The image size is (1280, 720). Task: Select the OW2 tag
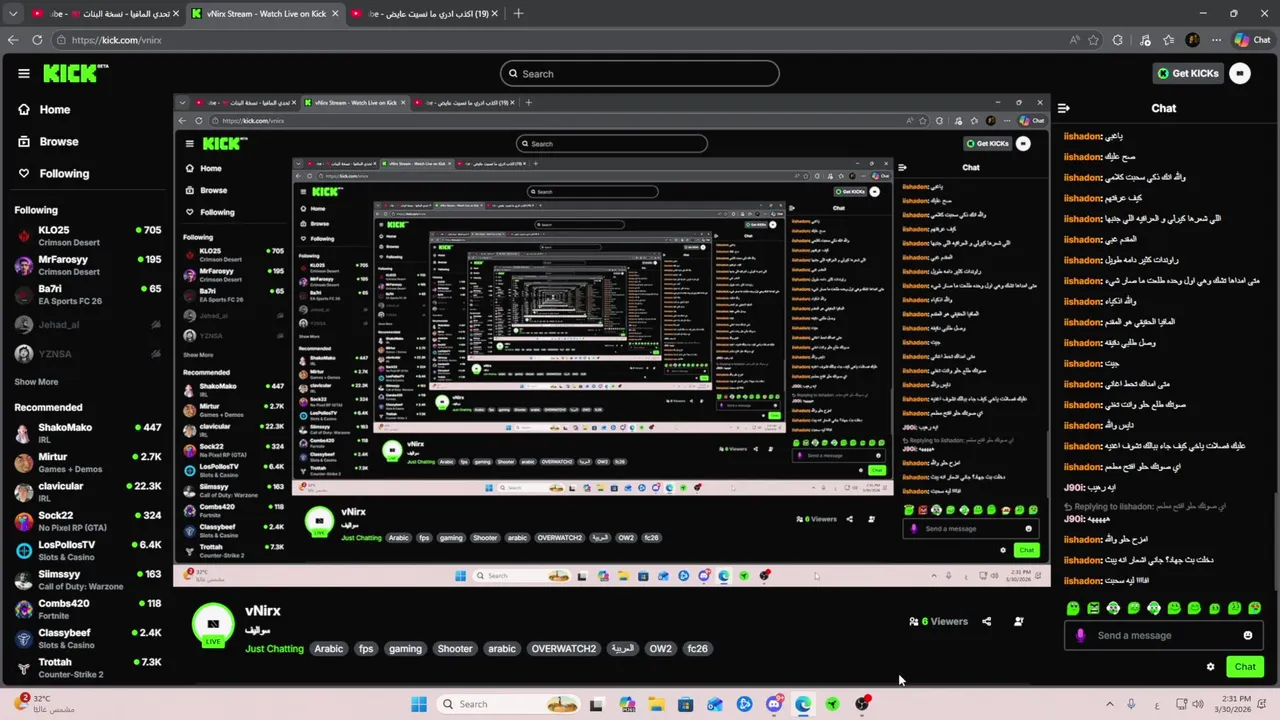tap(660, 649)
